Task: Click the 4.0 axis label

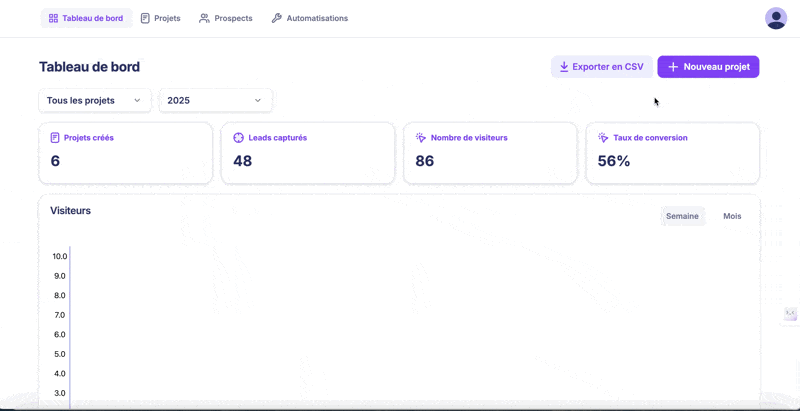Action: 60,373
